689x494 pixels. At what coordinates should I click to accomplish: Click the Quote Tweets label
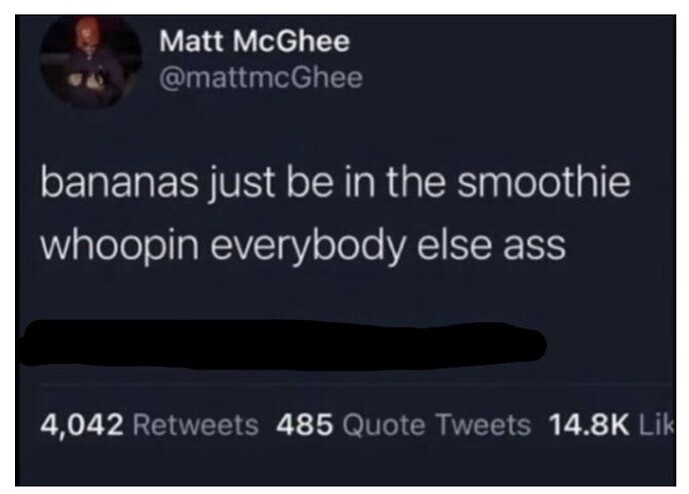point(436,425)
